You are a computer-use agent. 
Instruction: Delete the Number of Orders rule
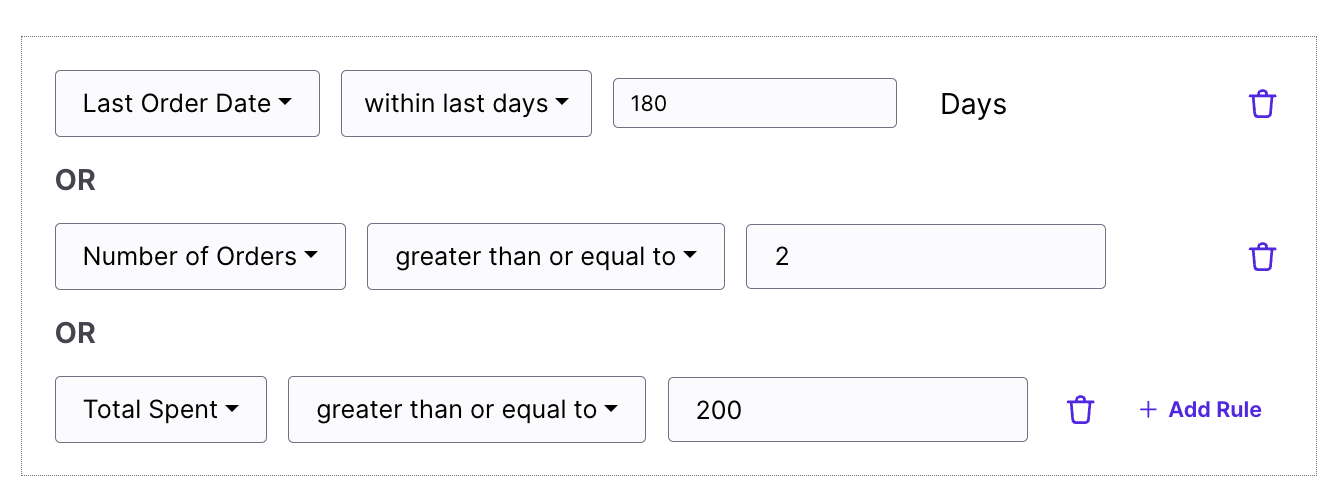pyautogui.click(x=1263, y=257)
